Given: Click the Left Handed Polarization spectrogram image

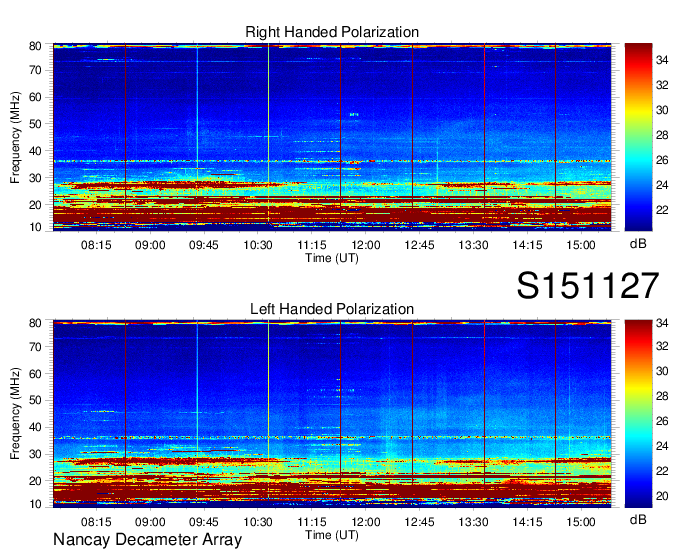Looking at the screenshot, I should pyautogui.click(x=332, y=414).
